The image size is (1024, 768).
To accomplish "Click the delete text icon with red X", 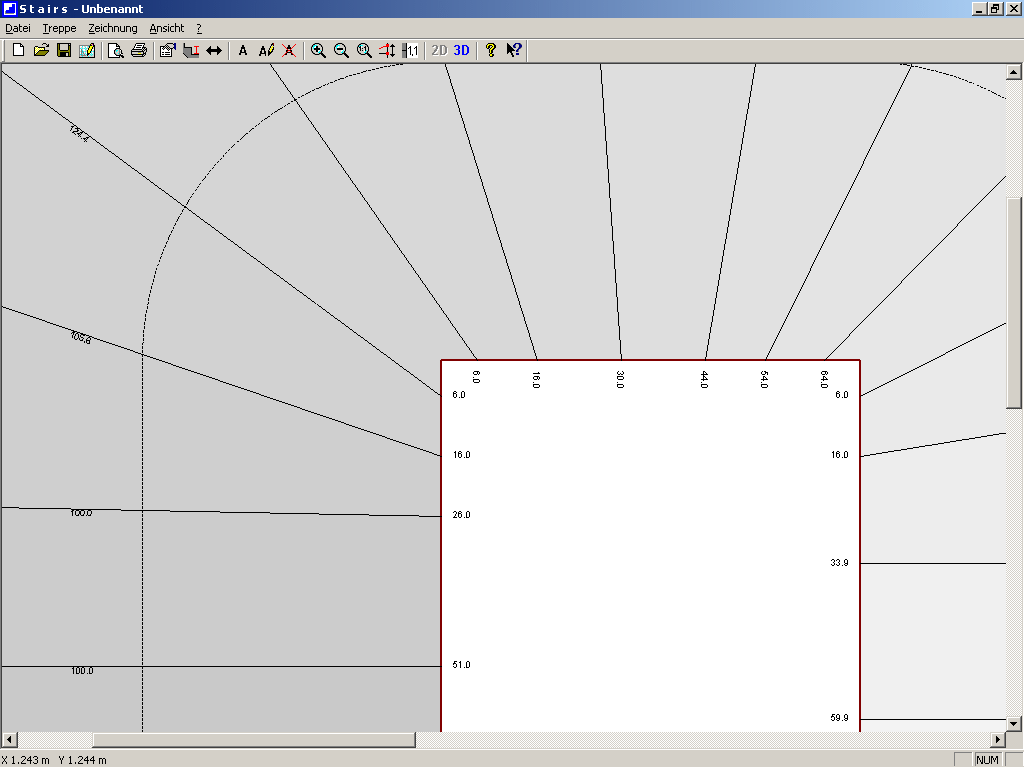I will (x=289, y=50).
